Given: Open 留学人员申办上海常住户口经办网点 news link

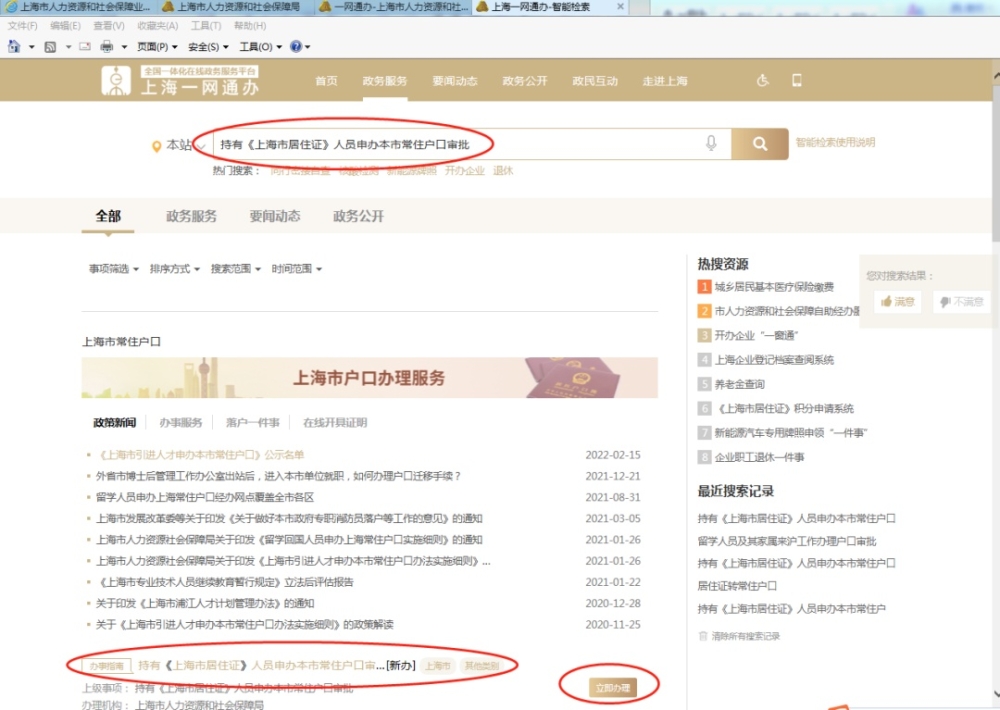Looking at the screenshot, I should coord(205,497).
